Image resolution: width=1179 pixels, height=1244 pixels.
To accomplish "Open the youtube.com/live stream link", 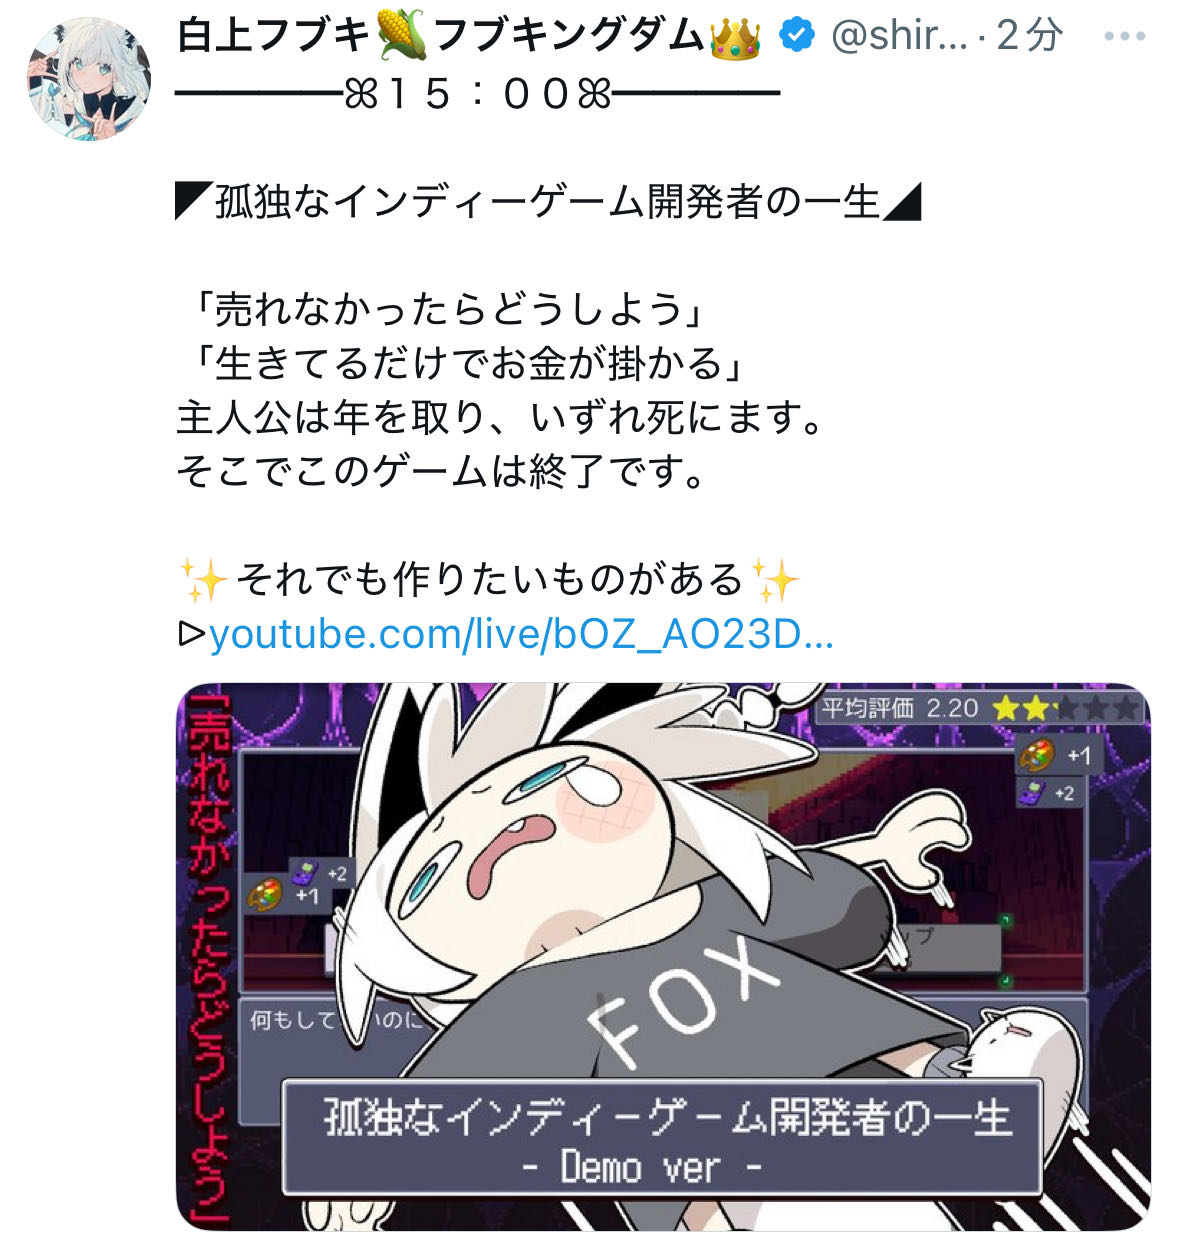I will 521,634.
